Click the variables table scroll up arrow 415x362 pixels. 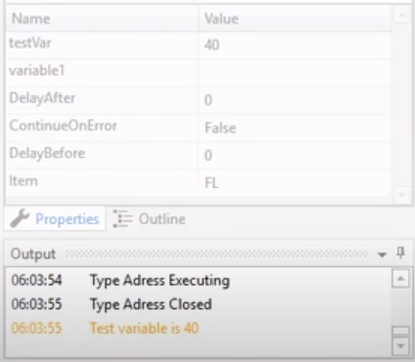402,15
